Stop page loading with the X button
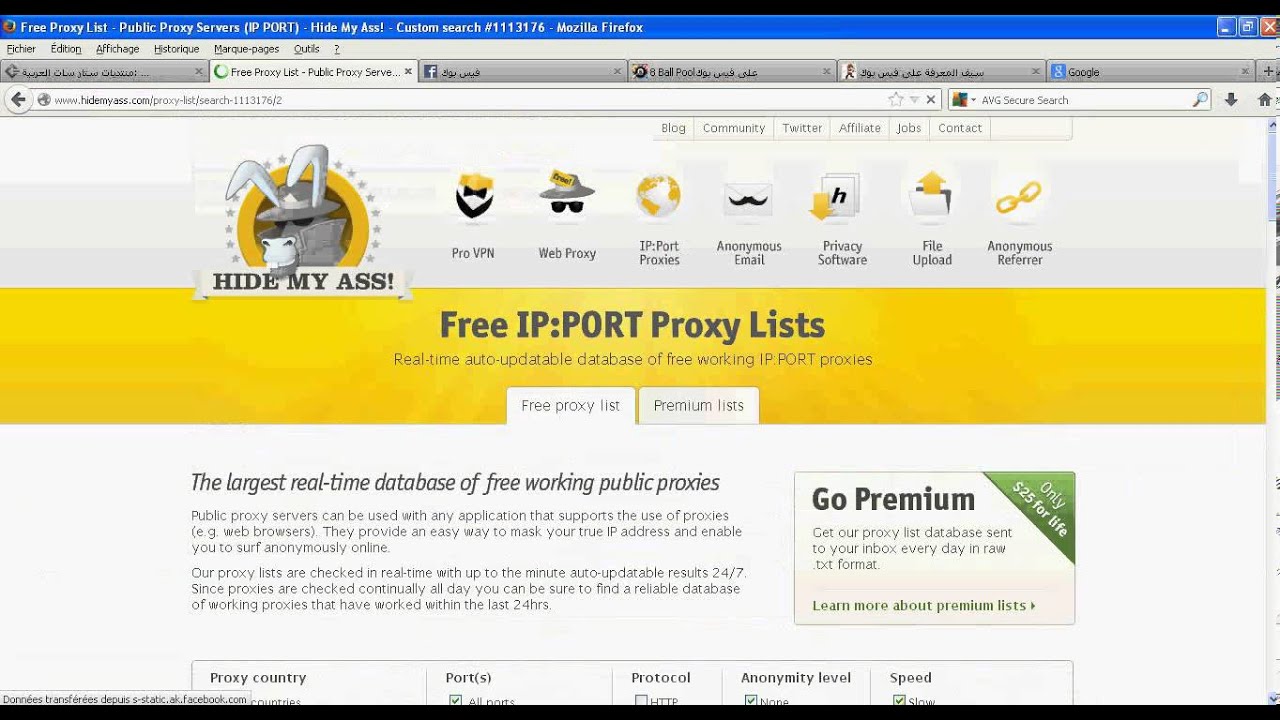 (931, 99)
